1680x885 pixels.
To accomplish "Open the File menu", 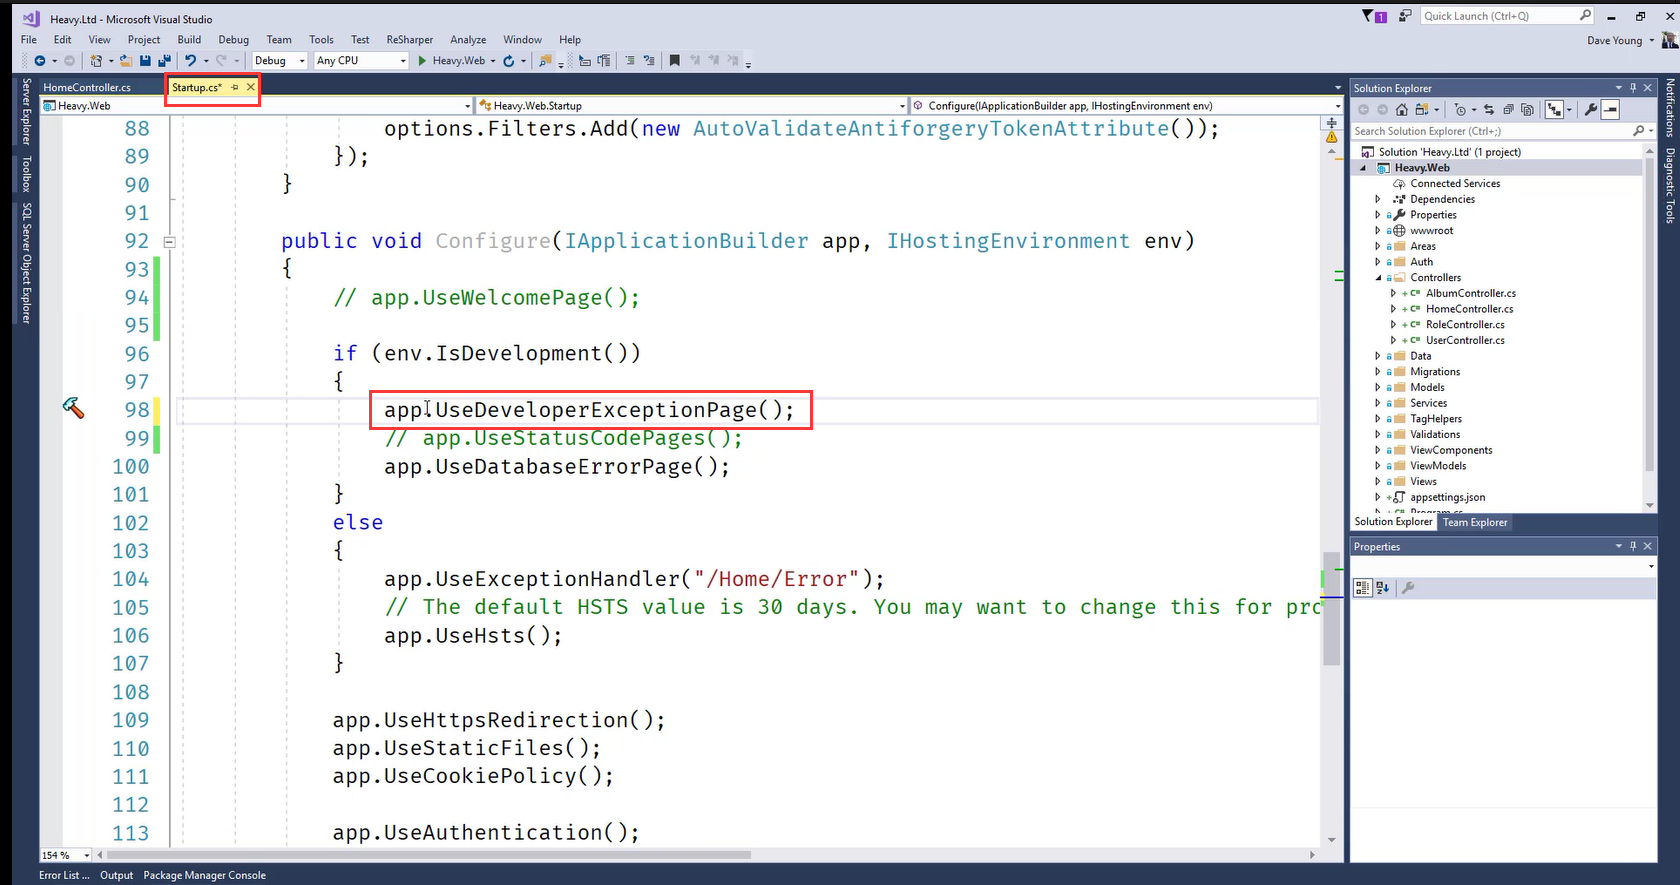I will point(29,40).
